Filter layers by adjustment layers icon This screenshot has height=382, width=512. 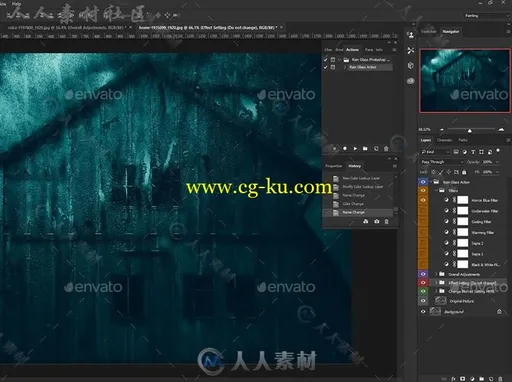pyautogui.click(x=465, y=152)
